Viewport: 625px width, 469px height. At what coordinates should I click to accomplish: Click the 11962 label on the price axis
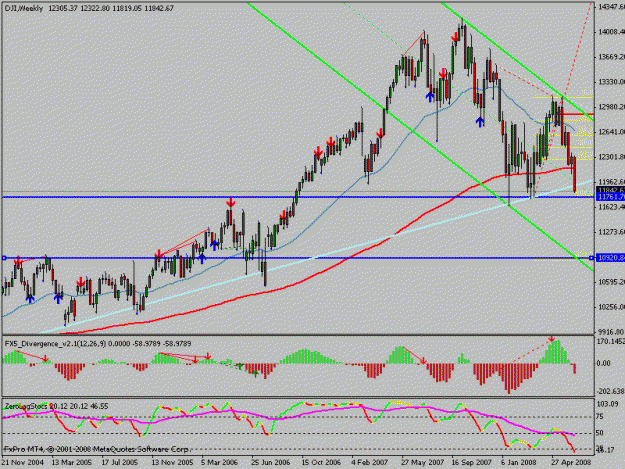pyautogui.click(x=611, y=182)
